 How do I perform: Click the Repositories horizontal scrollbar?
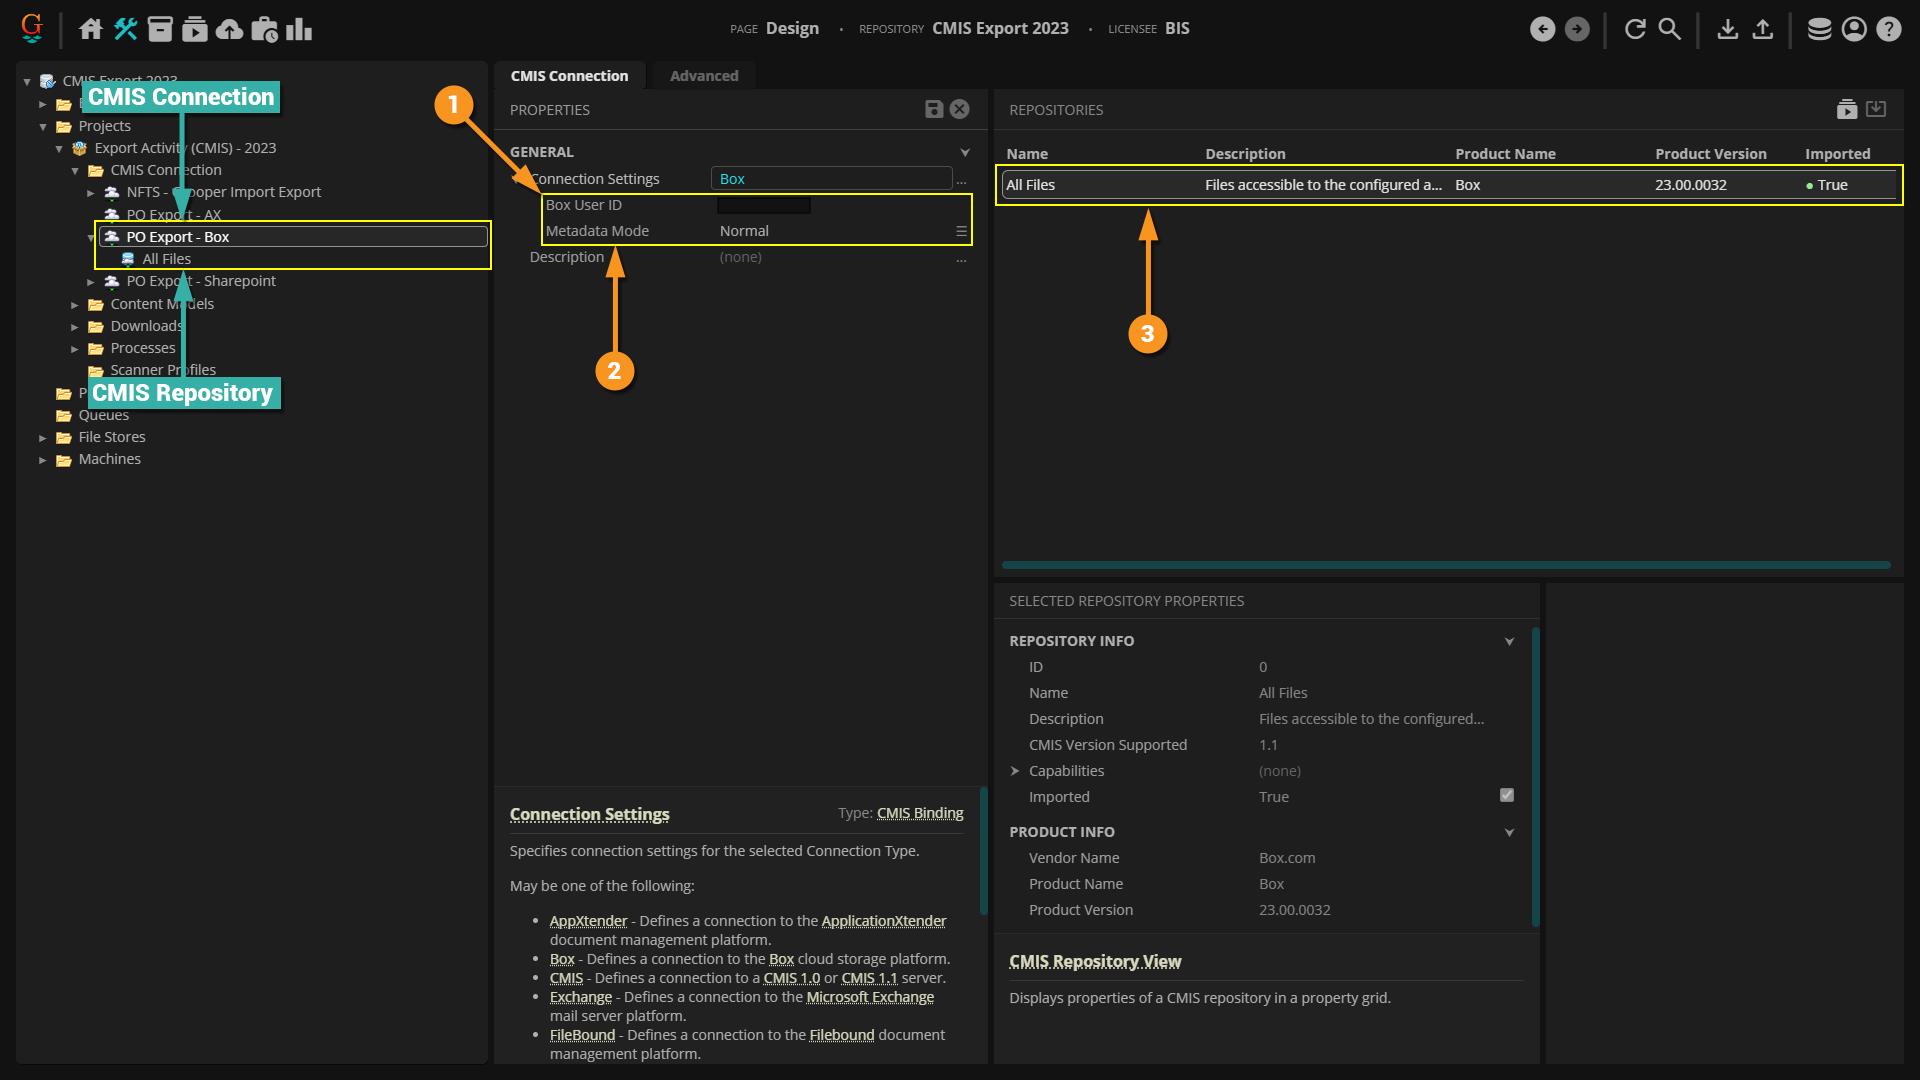click(1445, 565)
